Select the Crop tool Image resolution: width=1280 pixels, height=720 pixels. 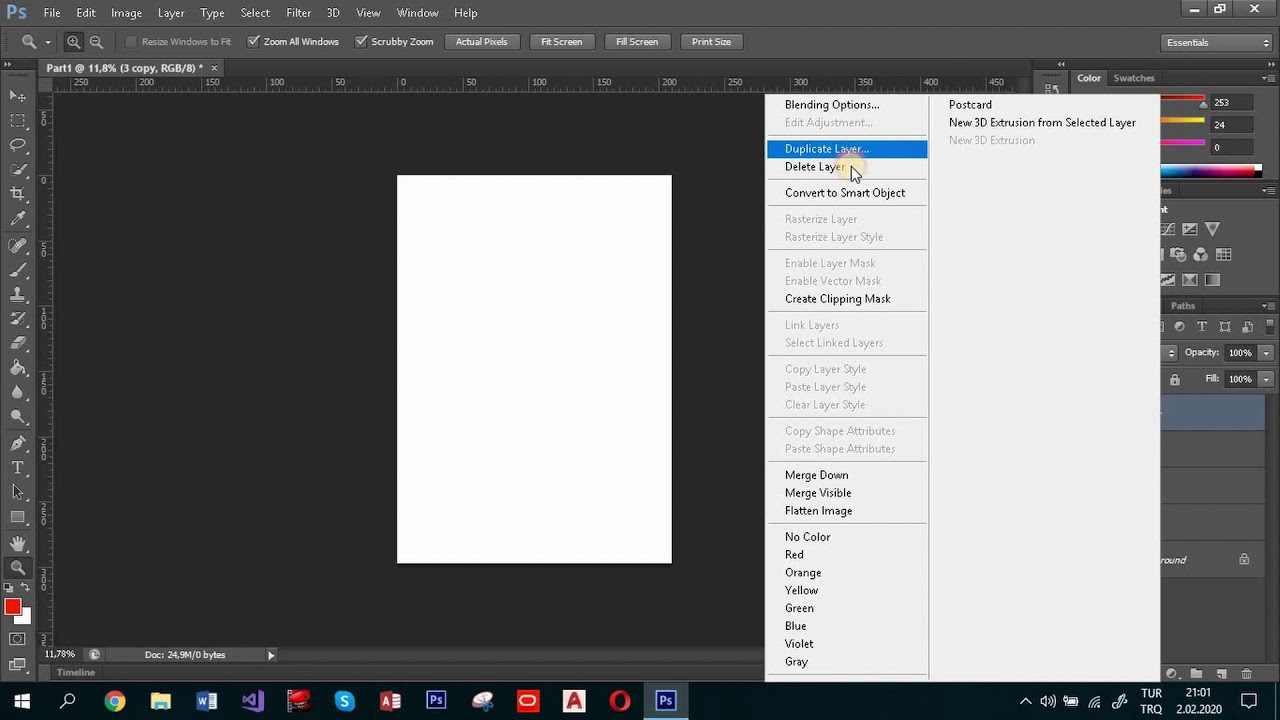tap(18, 194)
